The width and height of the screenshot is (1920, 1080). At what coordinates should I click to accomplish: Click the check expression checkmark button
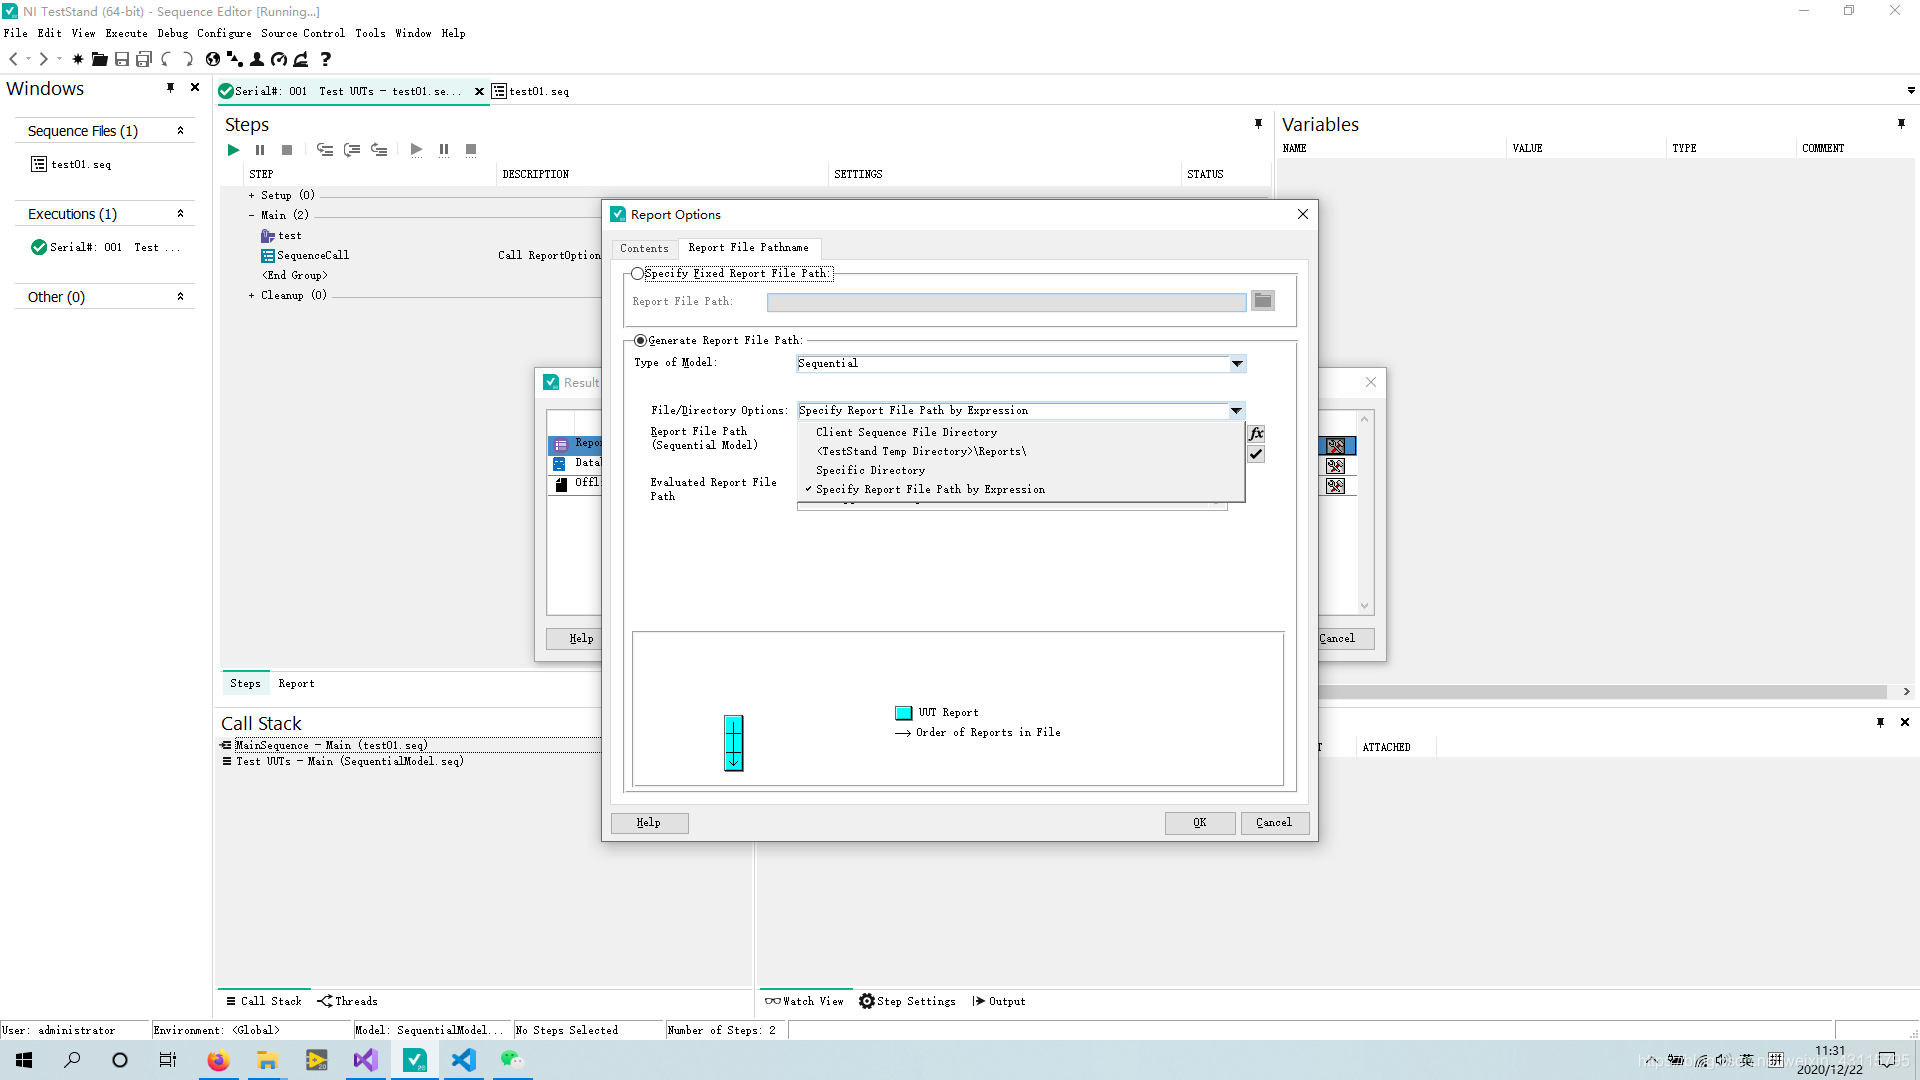1256,454
